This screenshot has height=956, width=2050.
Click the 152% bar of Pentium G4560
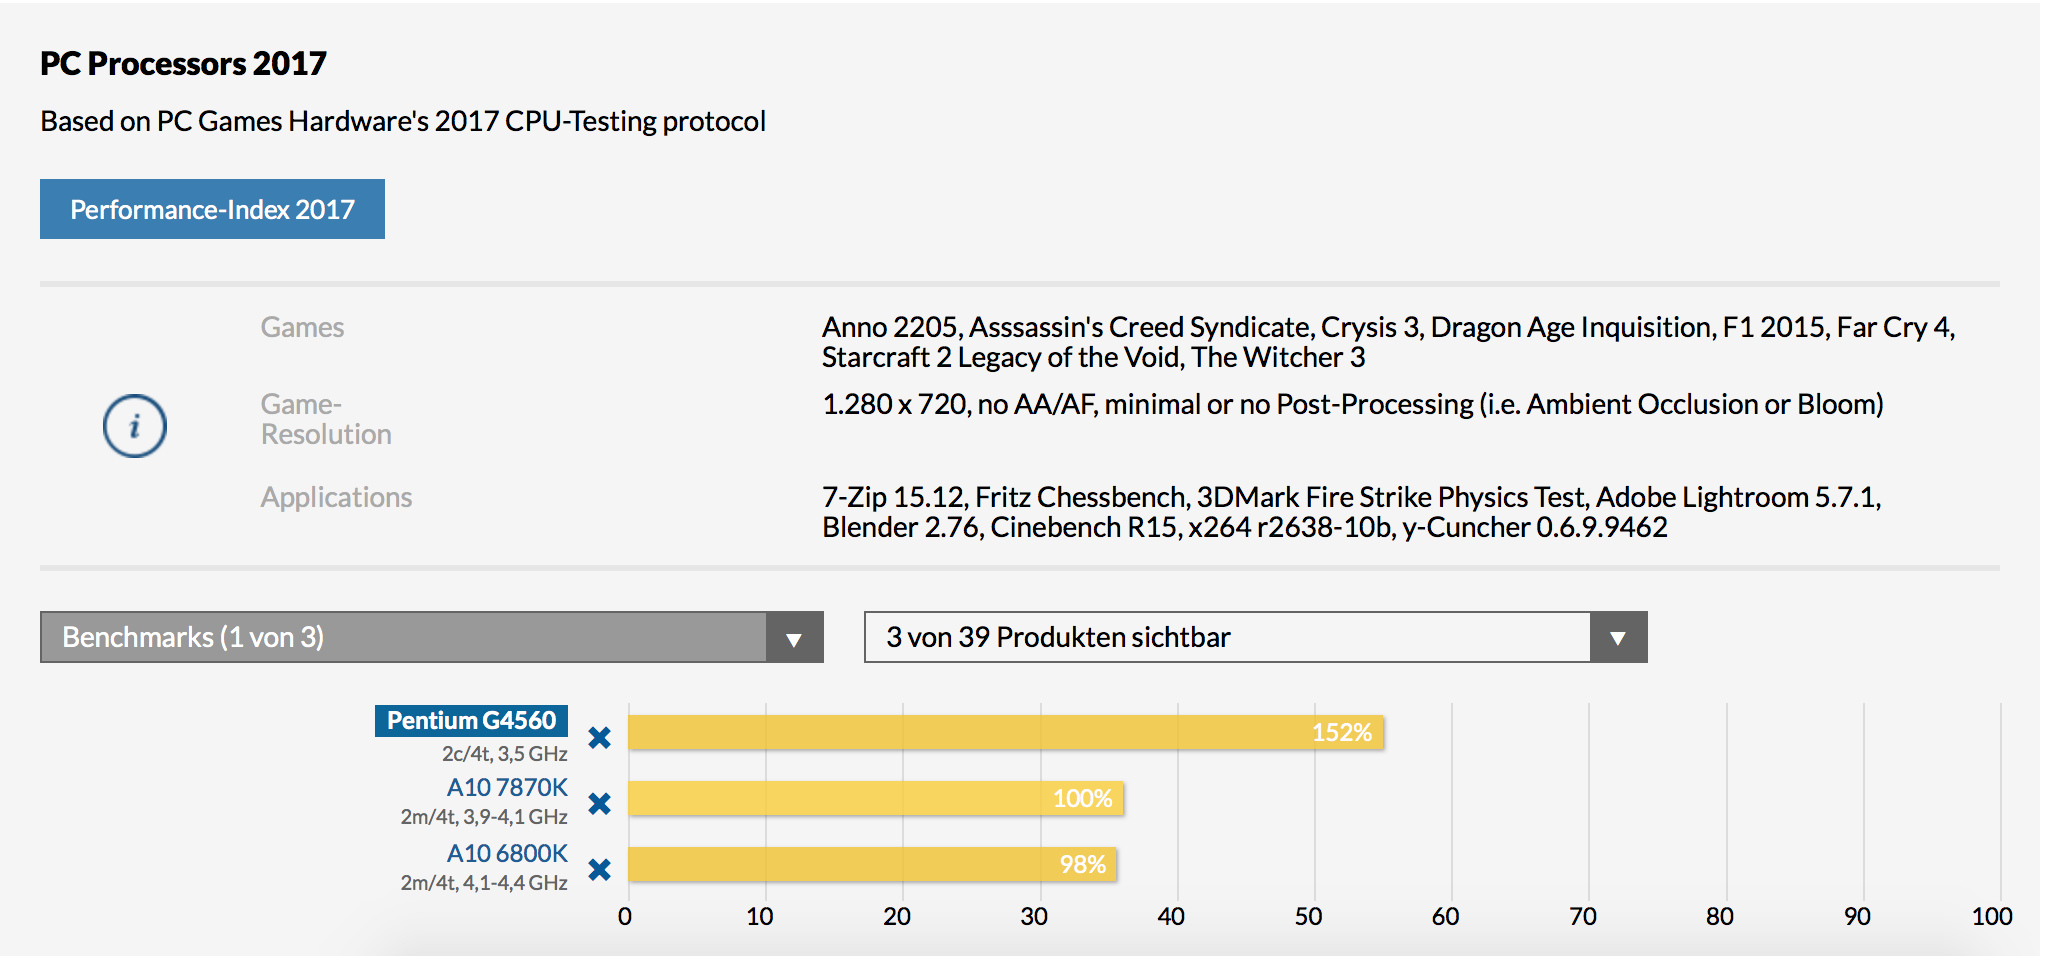1006,732
